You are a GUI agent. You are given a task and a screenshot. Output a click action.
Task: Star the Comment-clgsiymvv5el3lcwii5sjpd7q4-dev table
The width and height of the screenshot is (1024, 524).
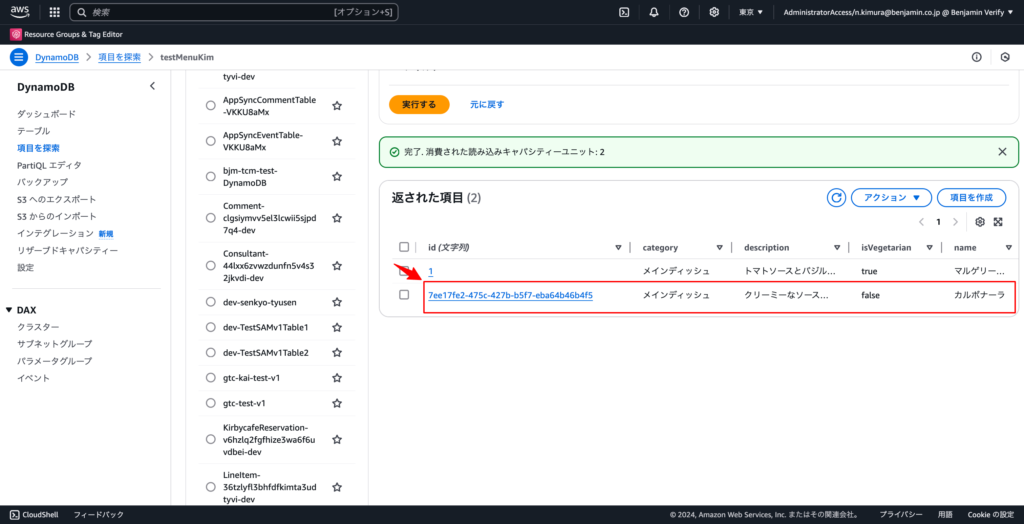tap(337, 218)
